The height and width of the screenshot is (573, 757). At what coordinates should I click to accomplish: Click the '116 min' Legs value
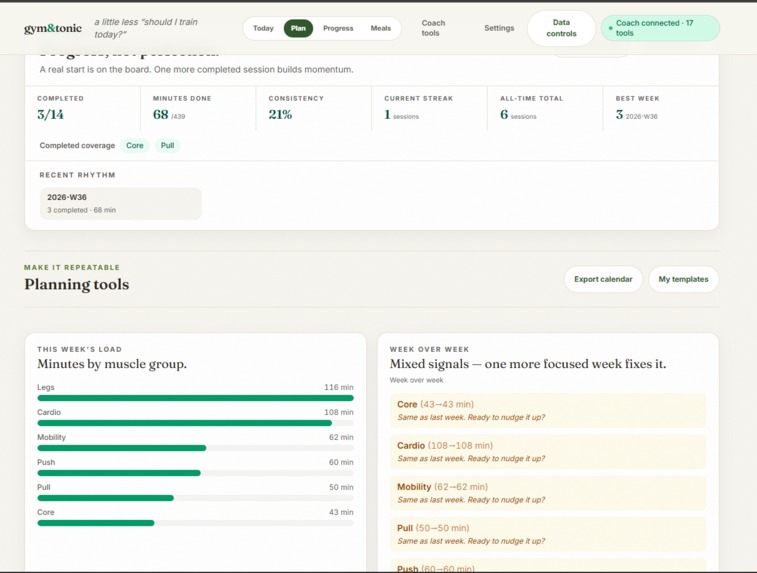[338, 387]
